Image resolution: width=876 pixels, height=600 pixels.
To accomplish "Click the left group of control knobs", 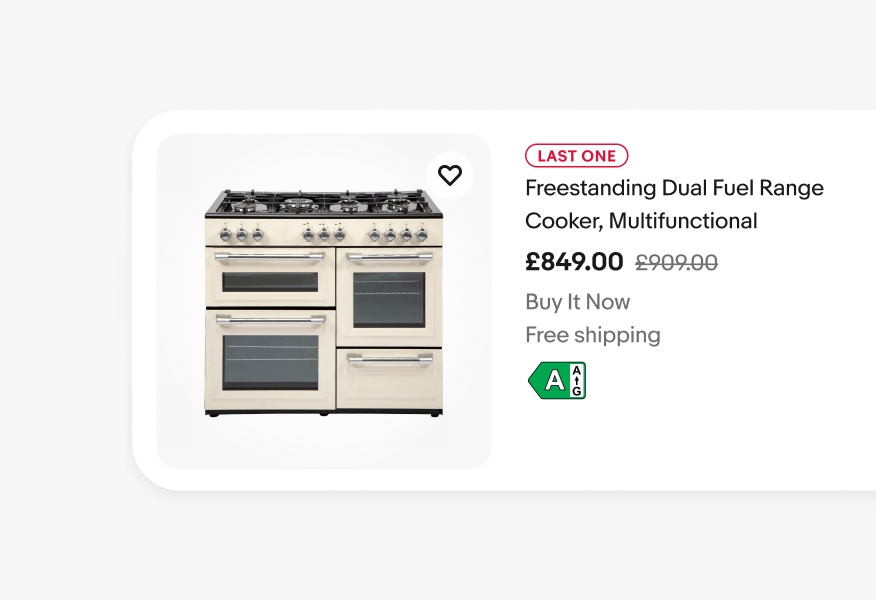I will 241,233.
